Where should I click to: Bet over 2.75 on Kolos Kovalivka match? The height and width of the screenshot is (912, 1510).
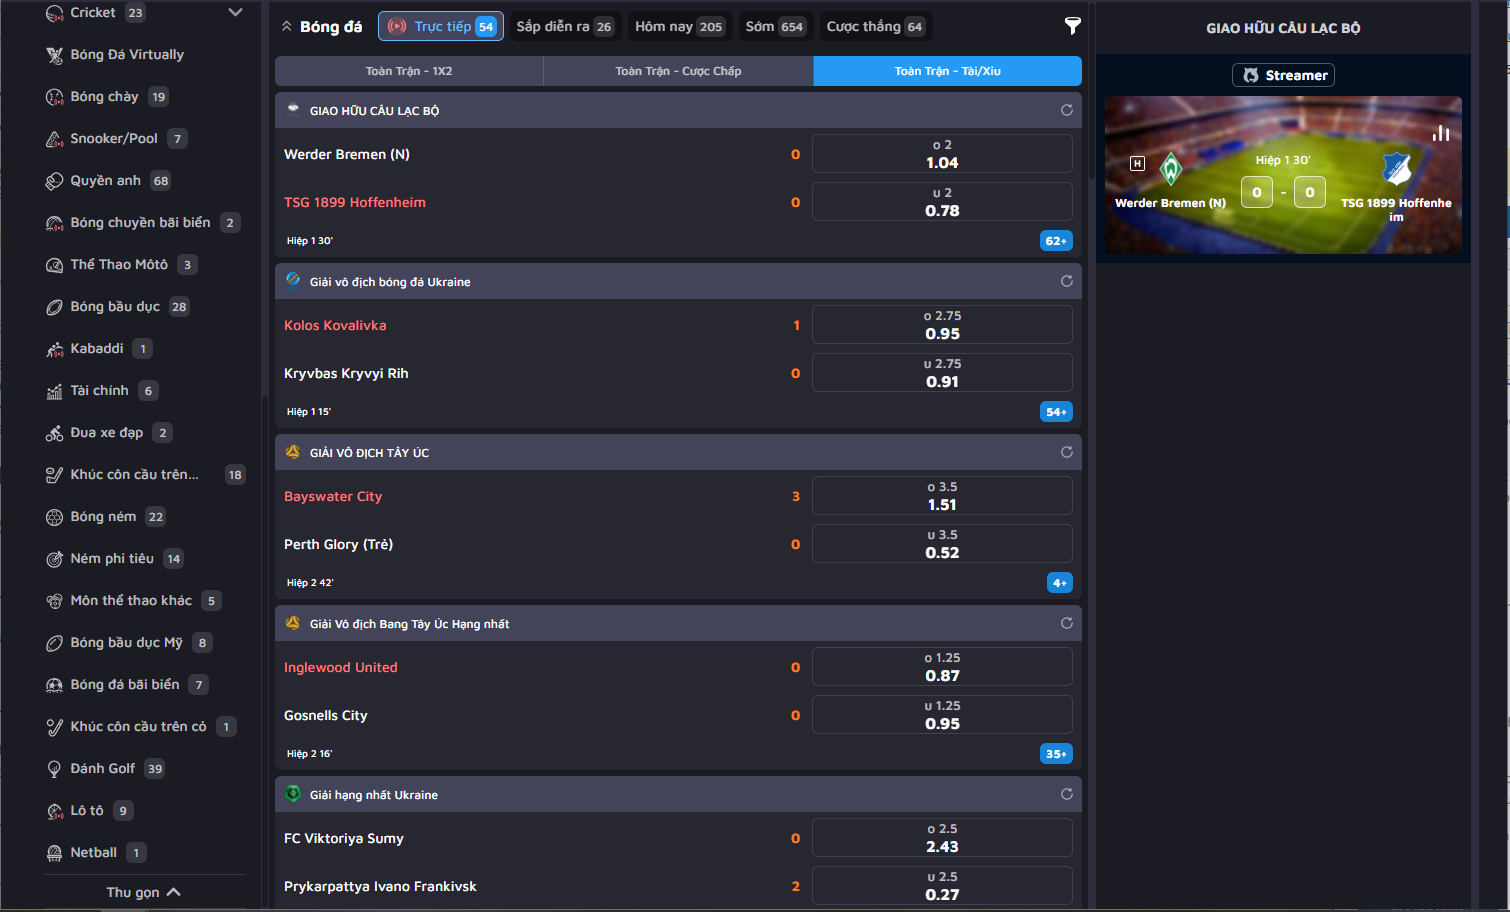(x=942, y=325)
